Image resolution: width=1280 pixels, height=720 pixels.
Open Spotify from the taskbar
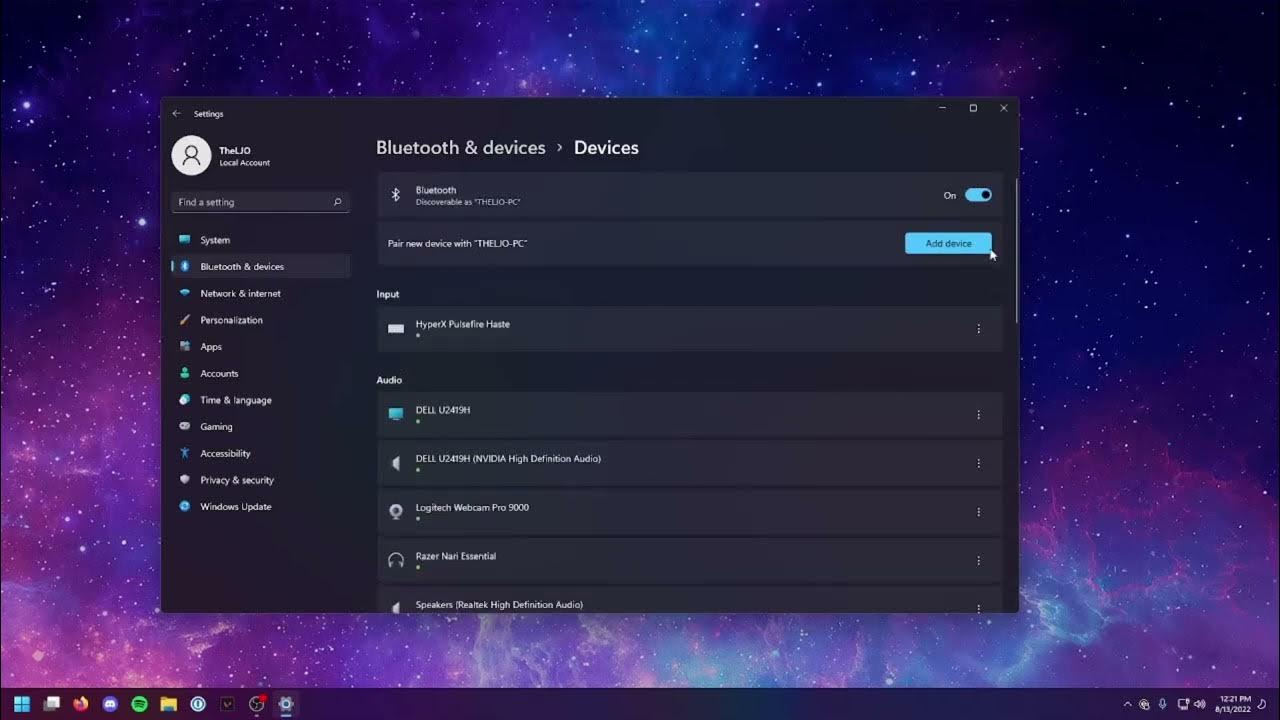(140, 704)
